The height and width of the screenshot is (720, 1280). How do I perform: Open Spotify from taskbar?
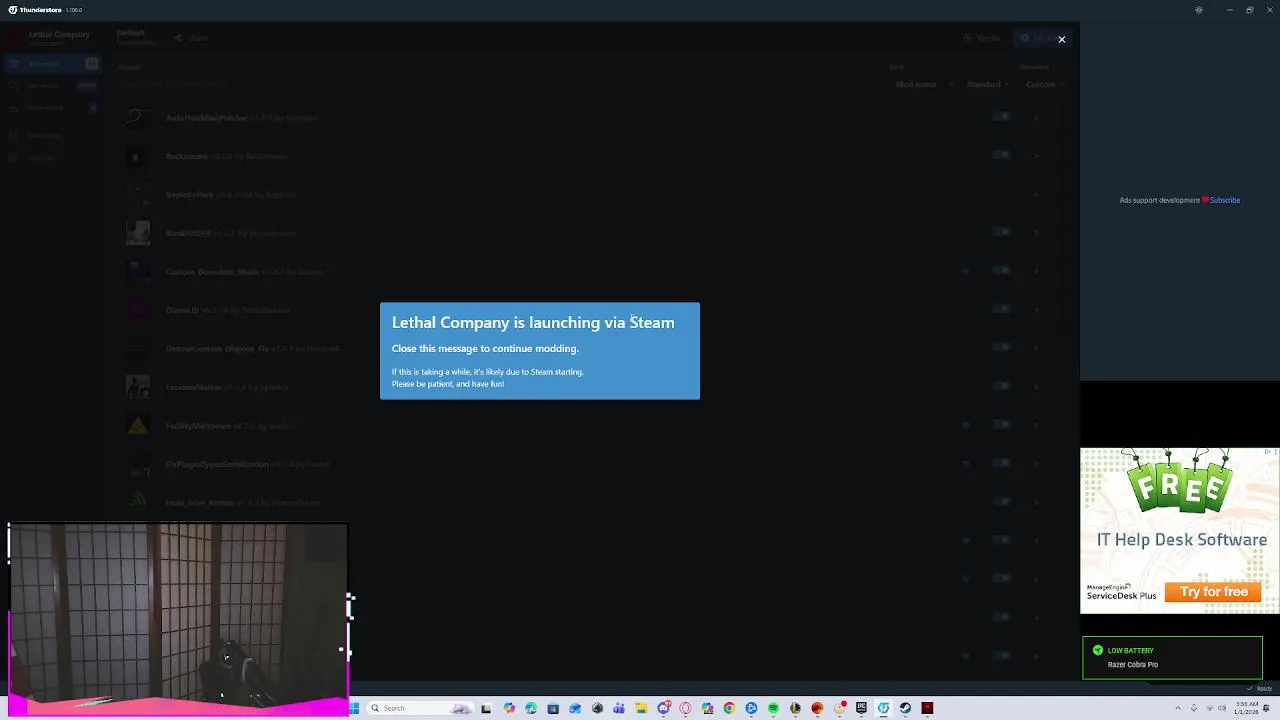tap(773, 708)
